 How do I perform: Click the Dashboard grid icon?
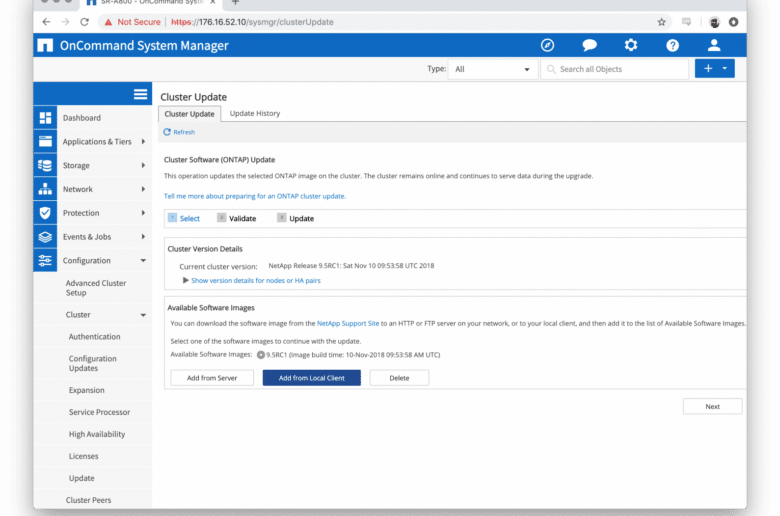45,118
